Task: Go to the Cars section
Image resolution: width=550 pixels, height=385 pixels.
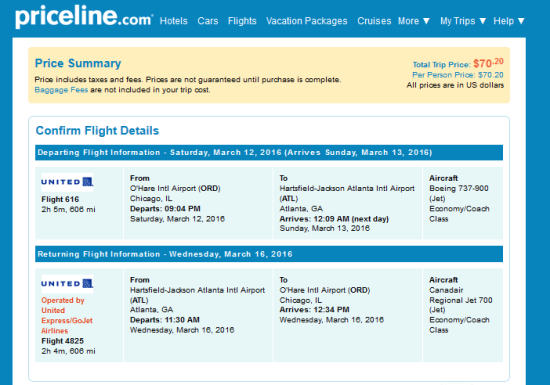Action: tap(208, 21)
